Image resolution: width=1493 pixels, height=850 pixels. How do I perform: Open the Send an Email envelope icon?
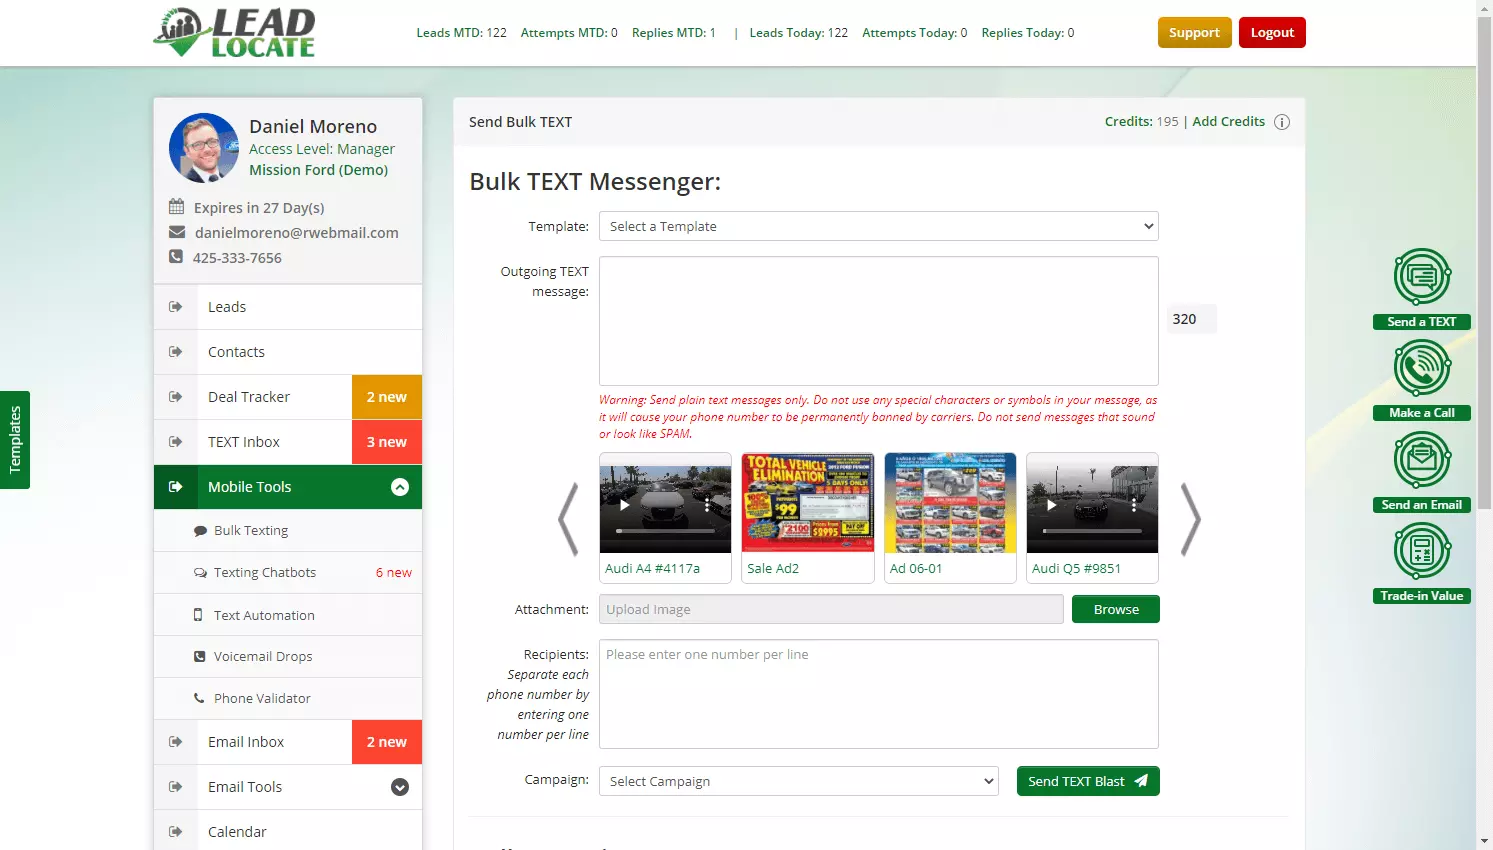pyautogui.click(x=1422, y=460)
